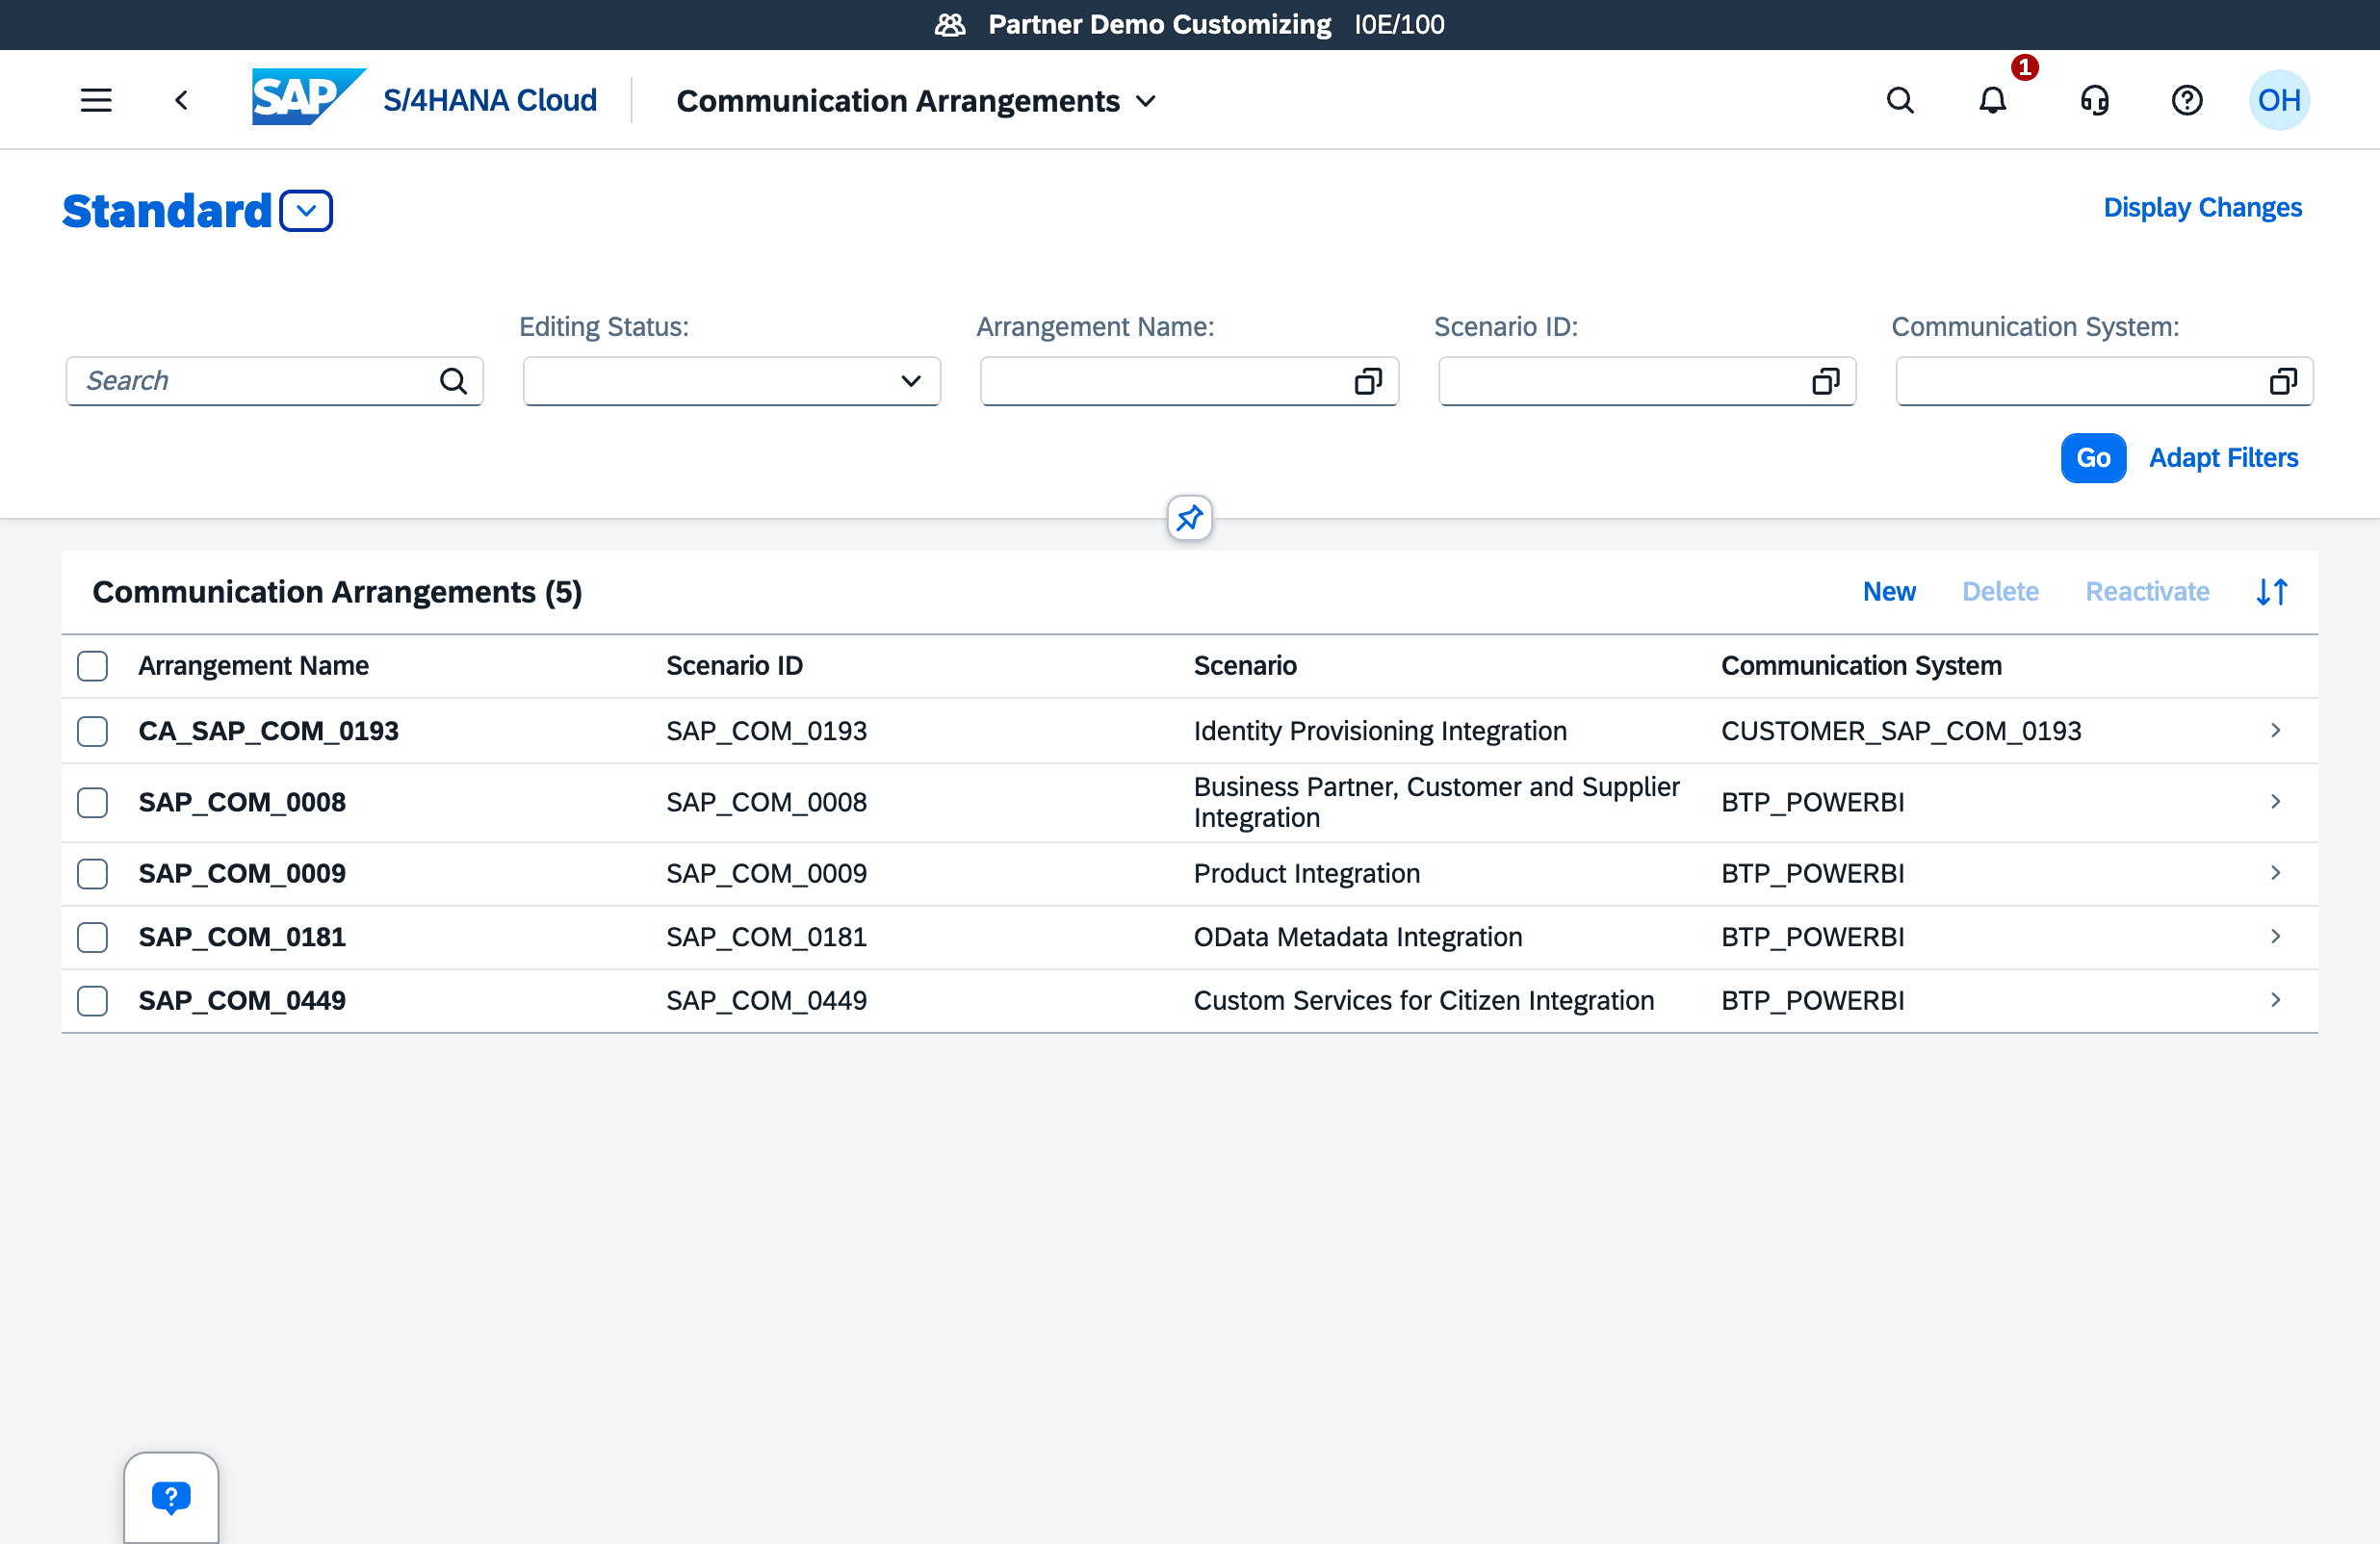Go back with the back arrow
Image resolution: width=2380 pixels, height=1544 pixels.
click(x=181, y=100)
